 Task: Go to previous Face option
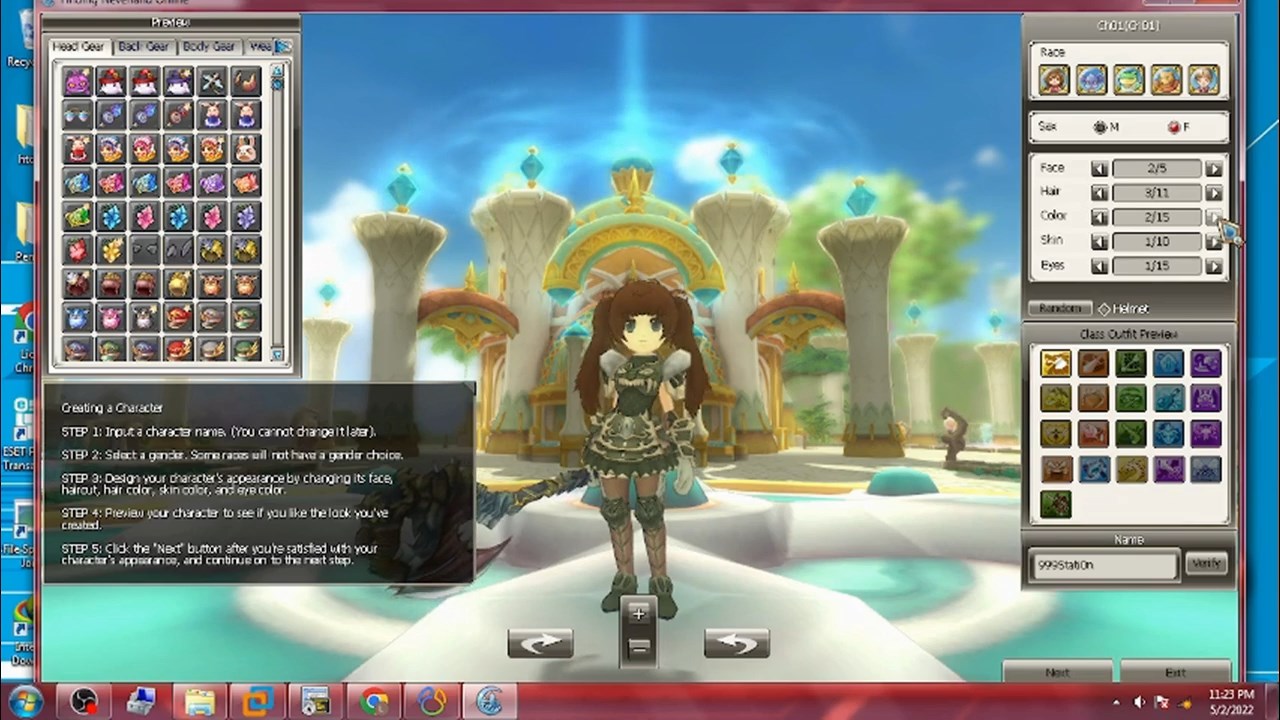tap(1100, 169)
